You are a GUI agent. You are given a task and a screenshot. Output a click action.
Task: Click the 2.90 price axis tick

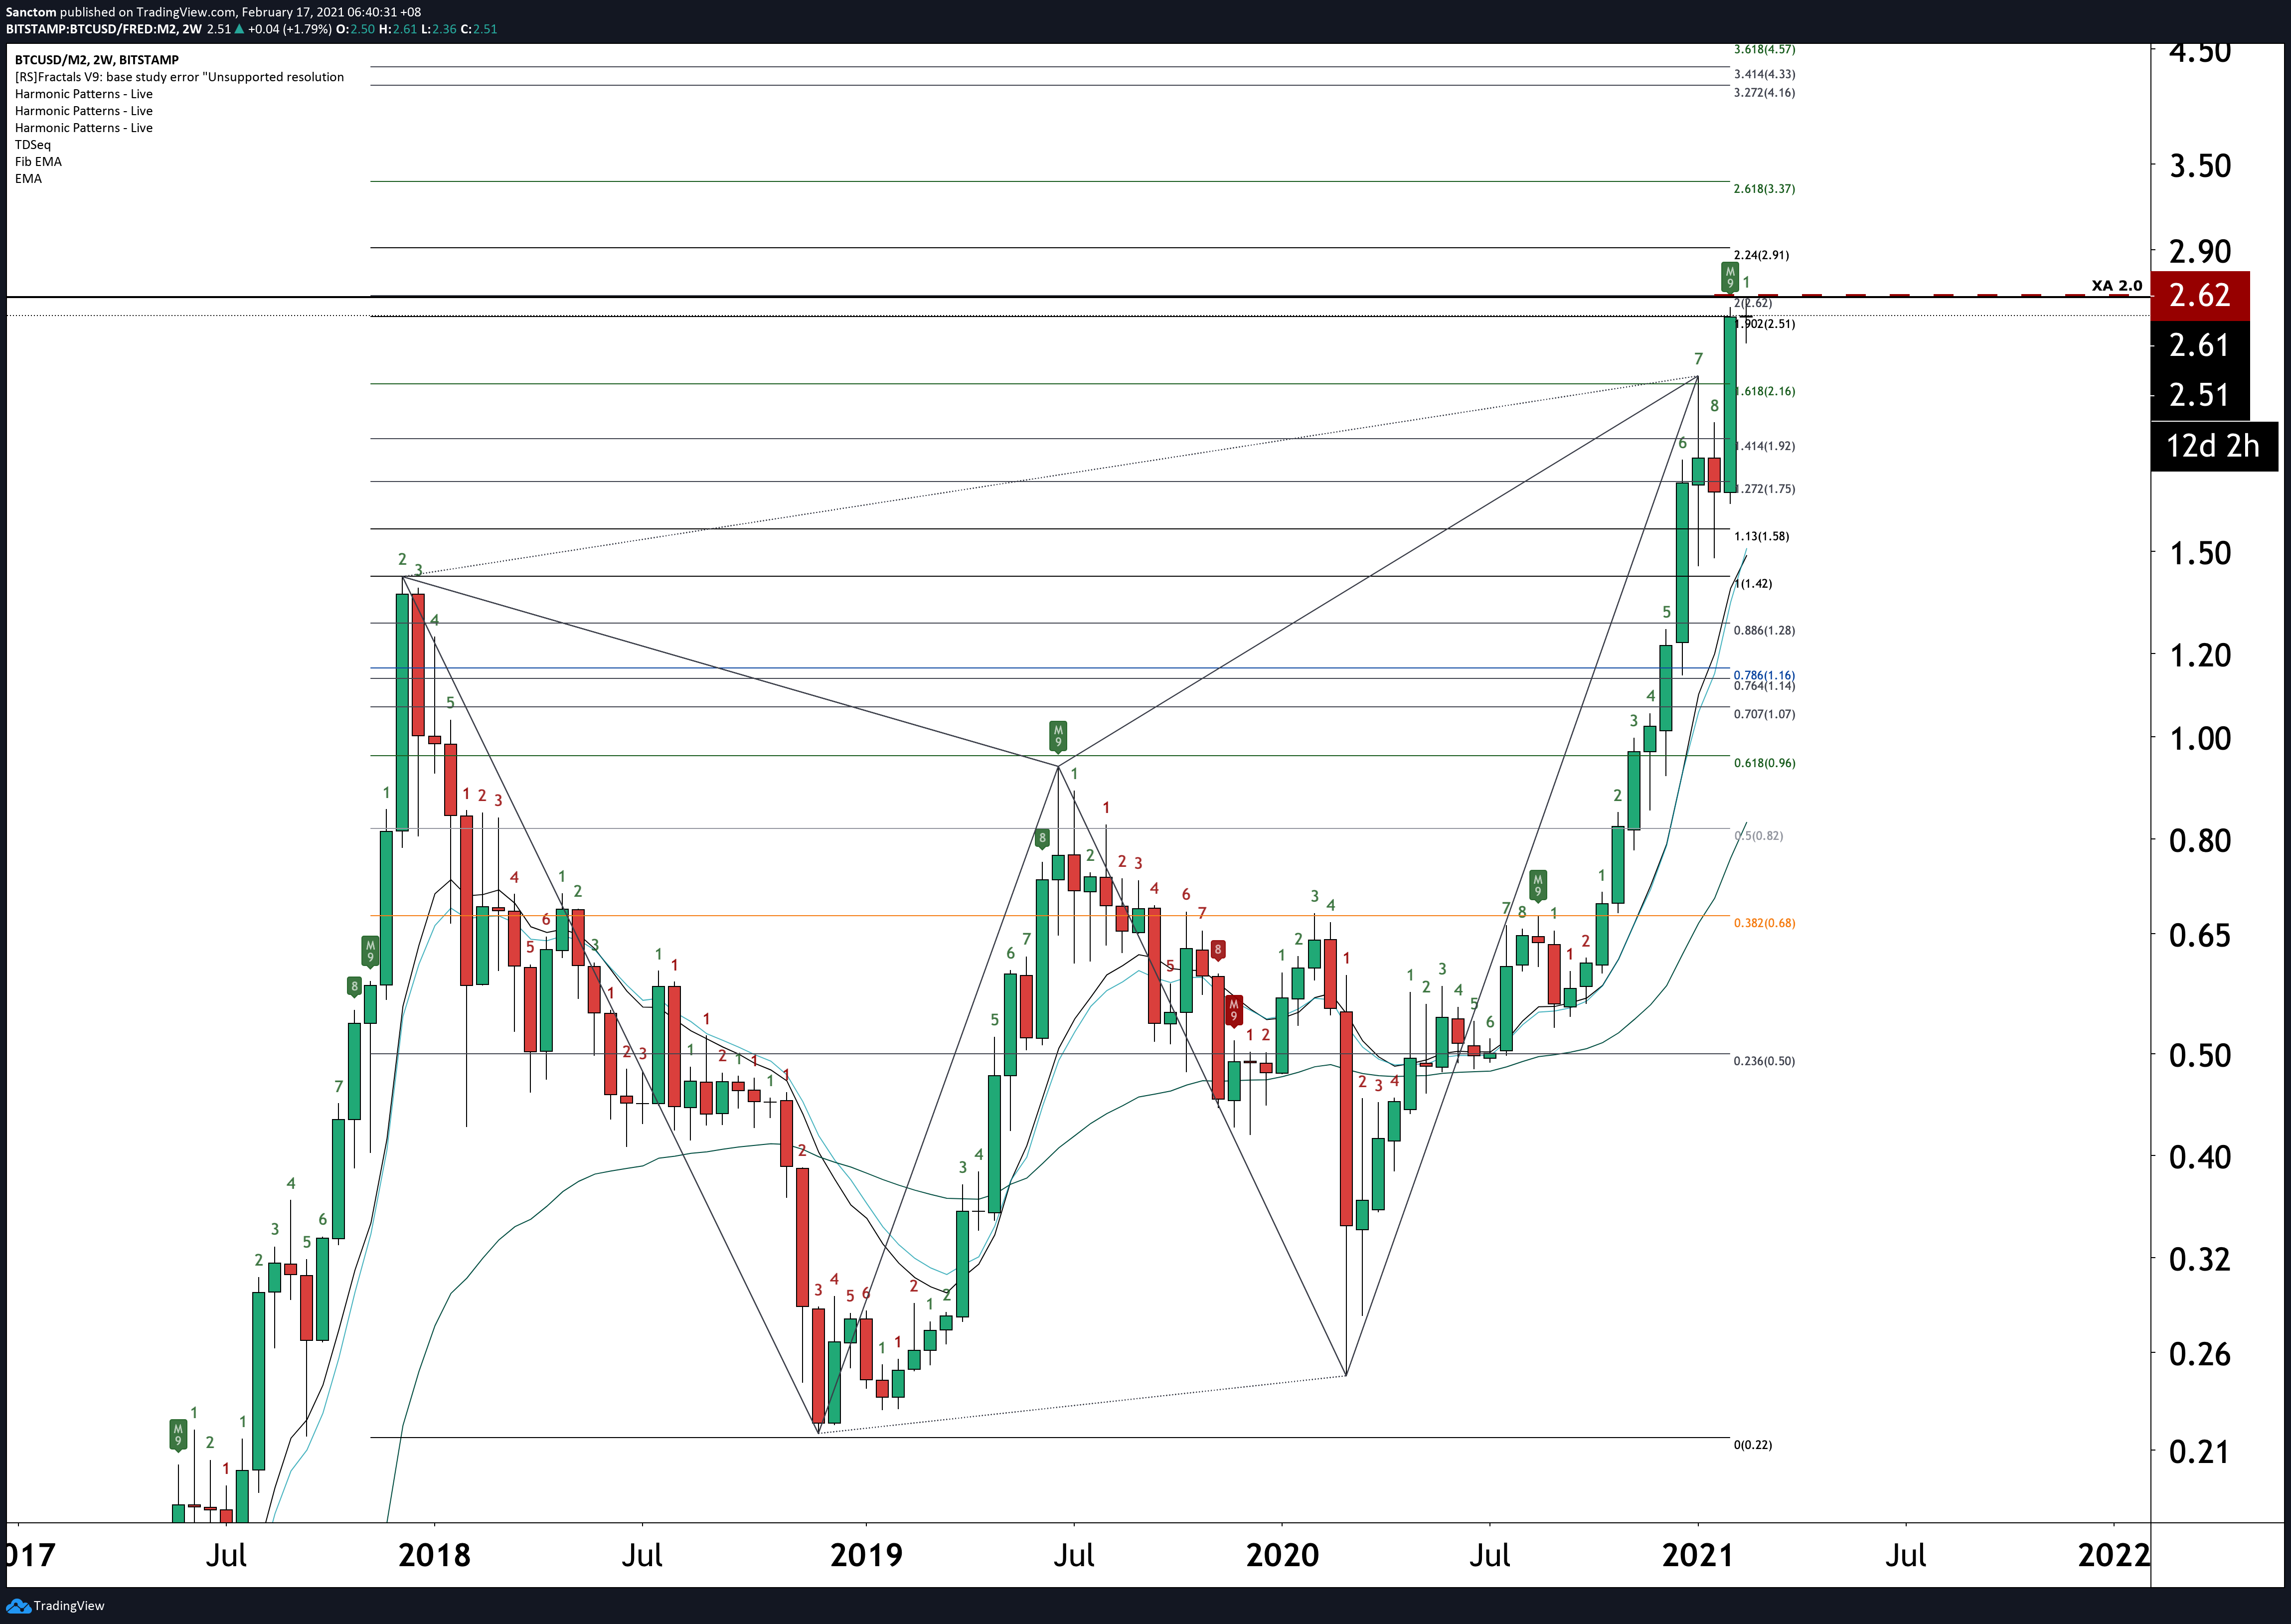coord(2199,251)
